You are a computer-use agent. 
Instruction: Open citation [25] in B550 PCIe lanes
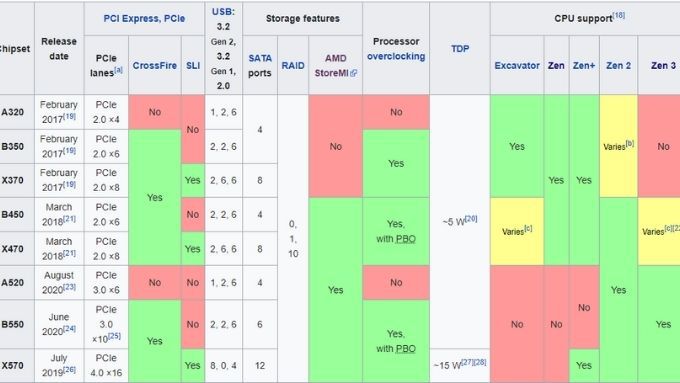click(x=114, y=336)
